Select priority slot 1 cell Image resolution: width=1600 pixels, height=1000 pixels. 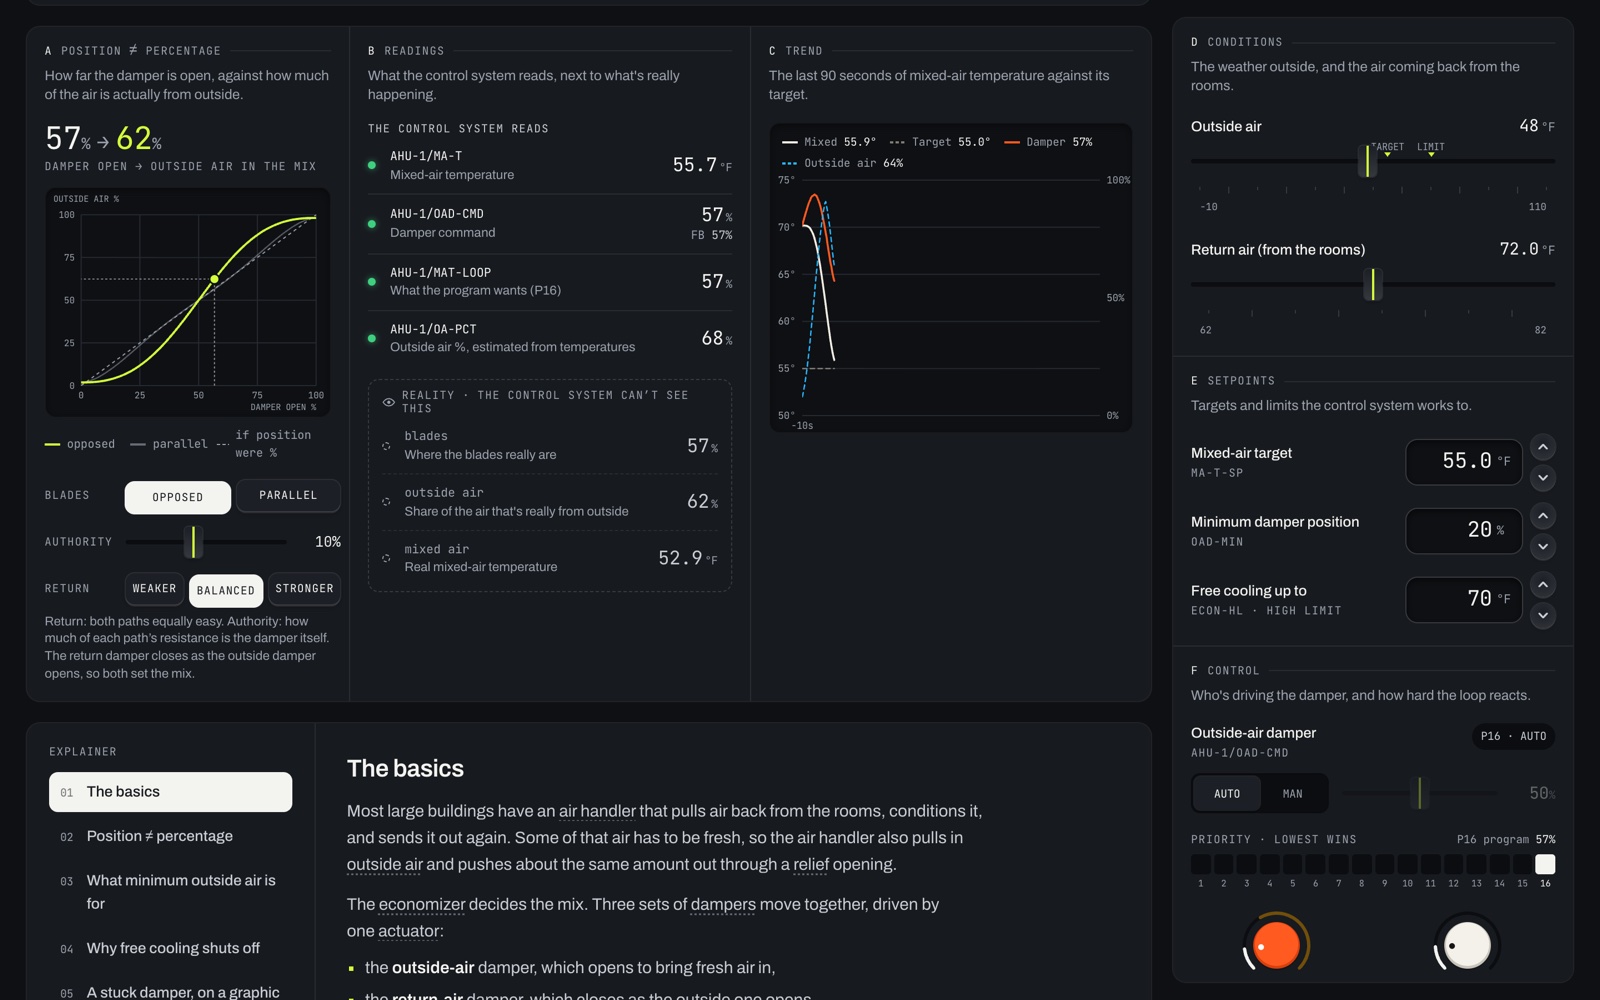1201,864
